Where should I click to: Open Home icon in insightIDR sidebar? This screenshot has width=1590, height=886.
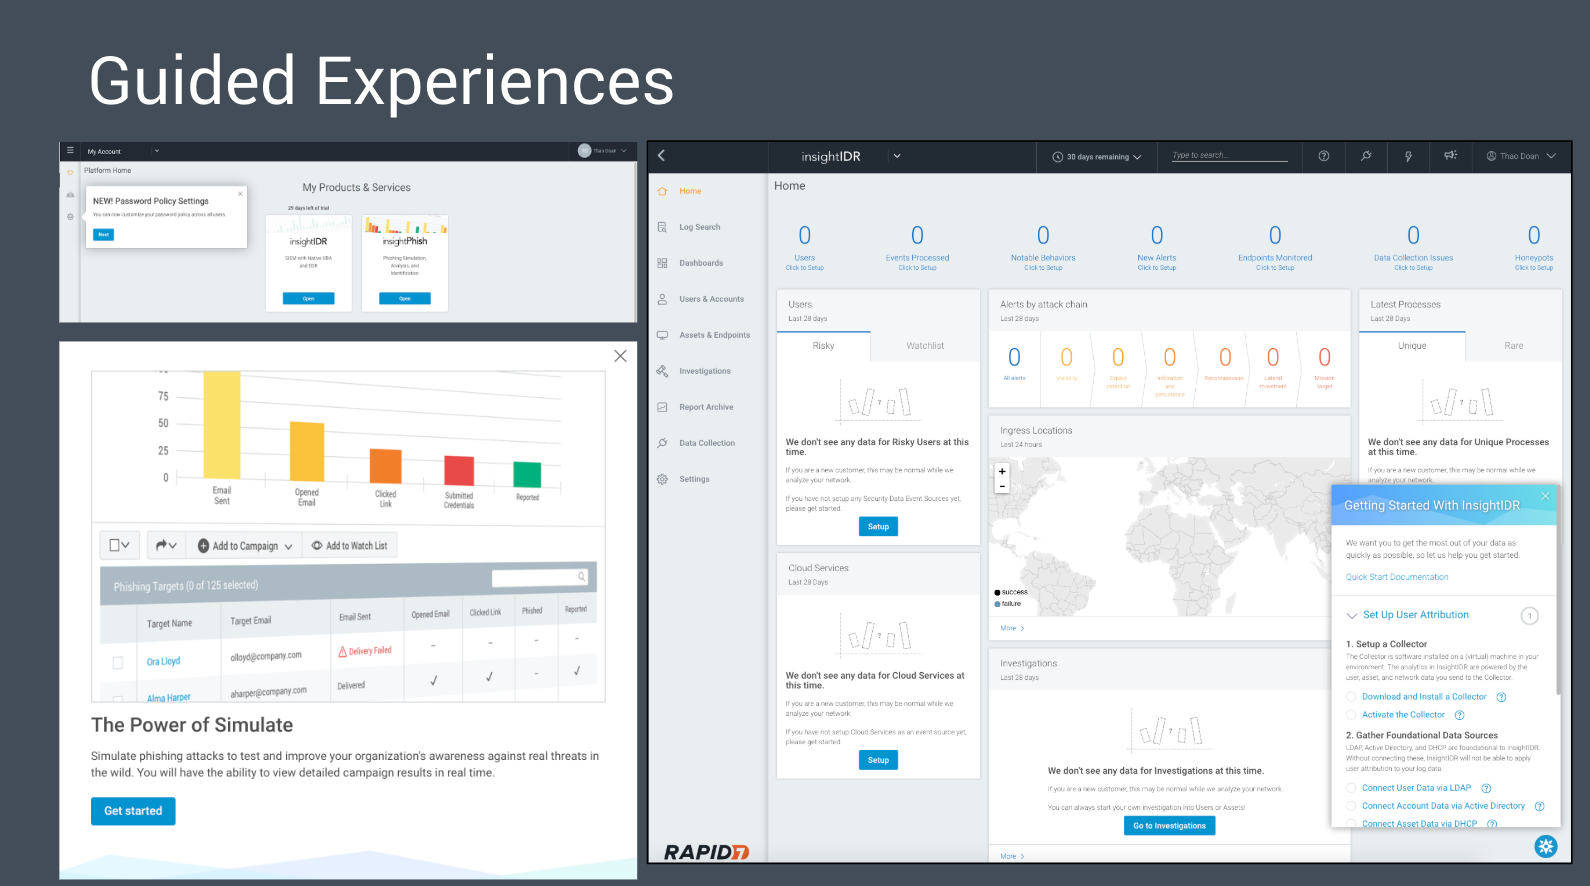662,191
